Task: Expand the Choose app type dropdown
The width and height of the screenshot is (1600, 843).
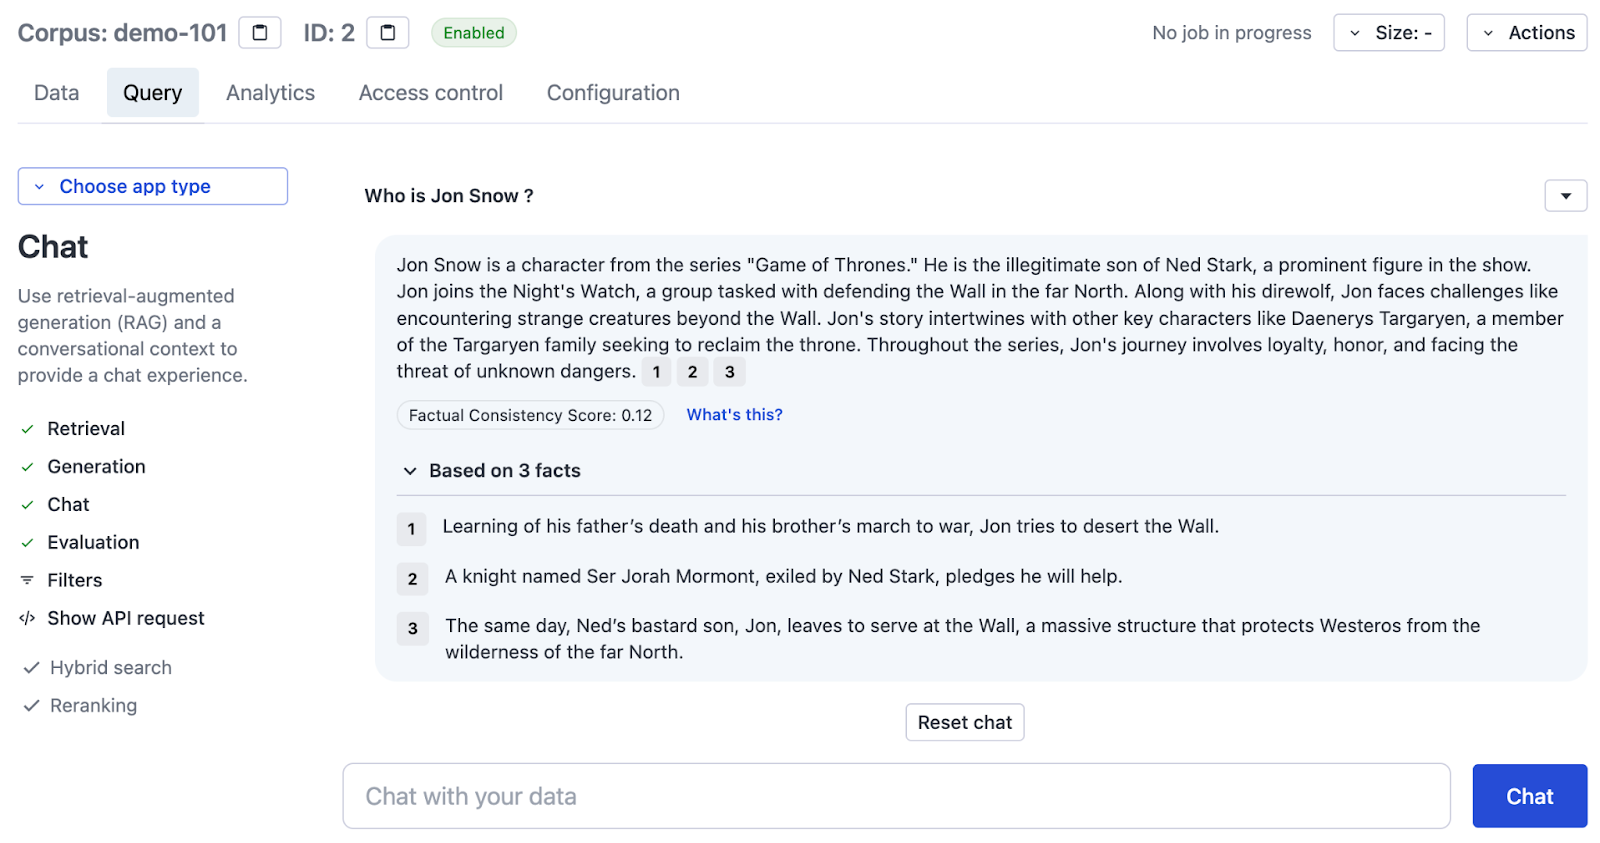Action: pos(153,186)
